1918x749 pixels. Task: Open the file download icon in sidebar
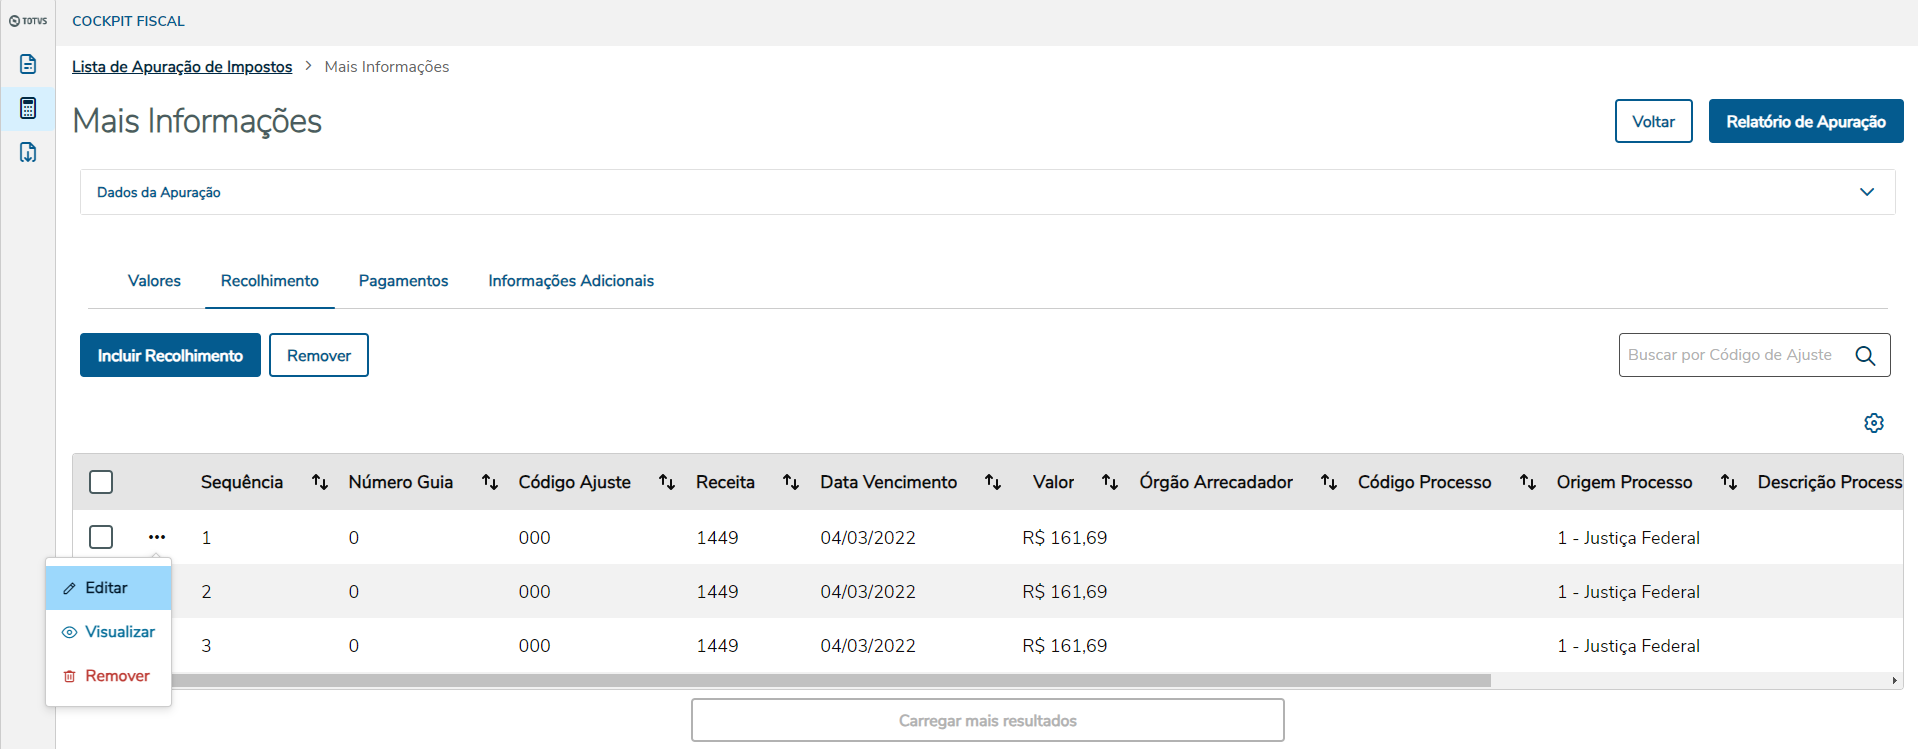[x=28, y=152]
